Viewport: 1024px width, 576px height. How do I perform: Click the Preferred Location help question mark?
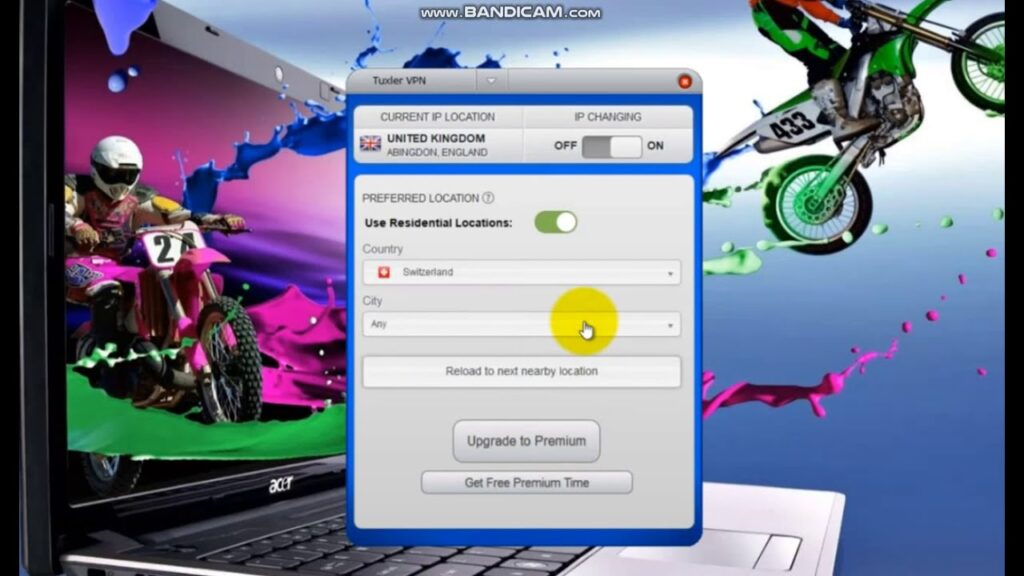(x=488, y=198)
